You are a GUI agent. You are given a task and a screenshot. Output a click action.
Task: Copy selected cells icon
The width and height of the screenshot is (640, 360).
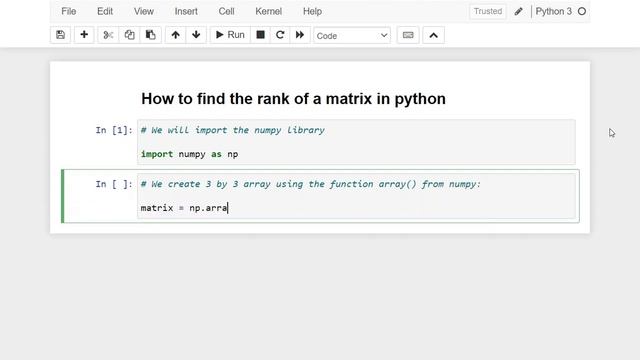(129, 35)
